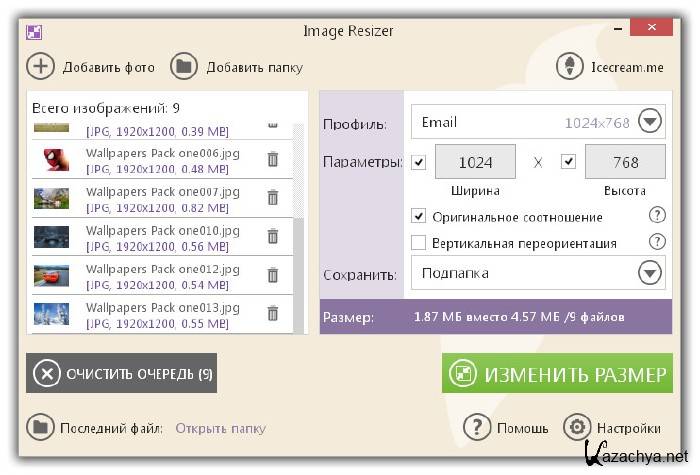Expand the Профиль Email dropdown
This screenshot has height=475, width=700.
click(650, 122)
